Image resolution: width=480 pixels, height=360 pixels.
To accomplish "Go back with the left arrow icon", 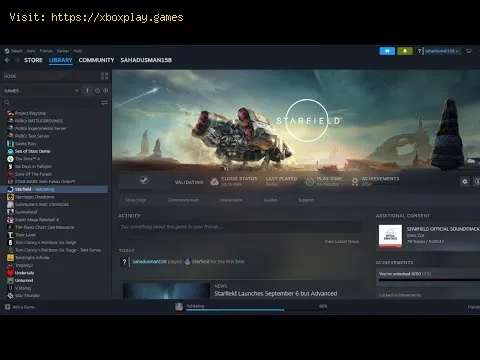I will point(8,60).
